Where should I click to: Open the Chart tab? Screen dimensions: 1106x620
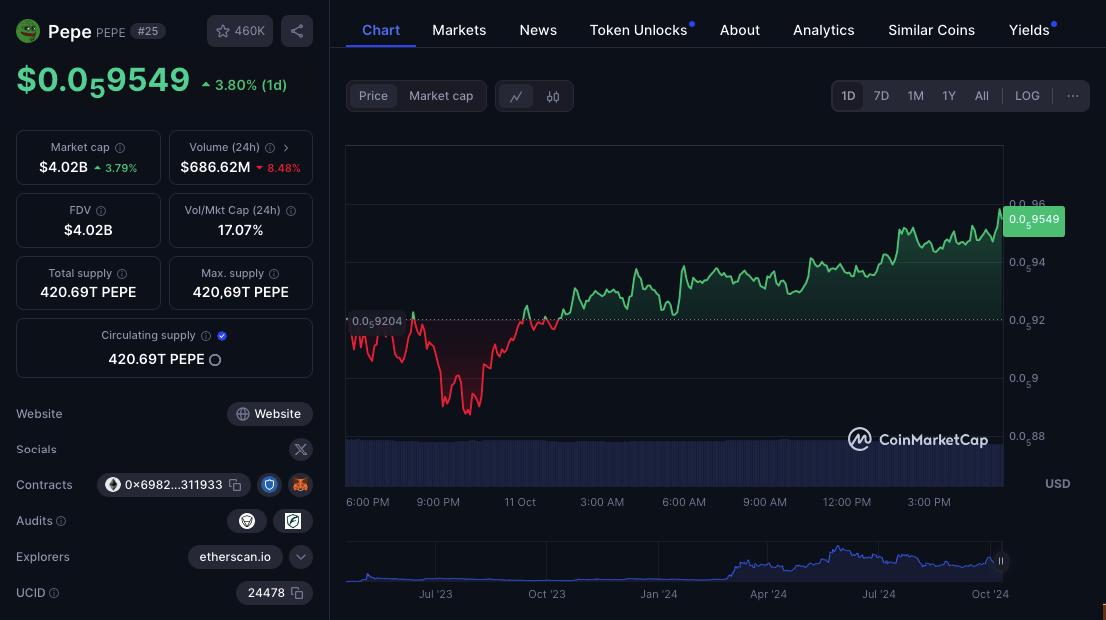(x=381, y=30)
